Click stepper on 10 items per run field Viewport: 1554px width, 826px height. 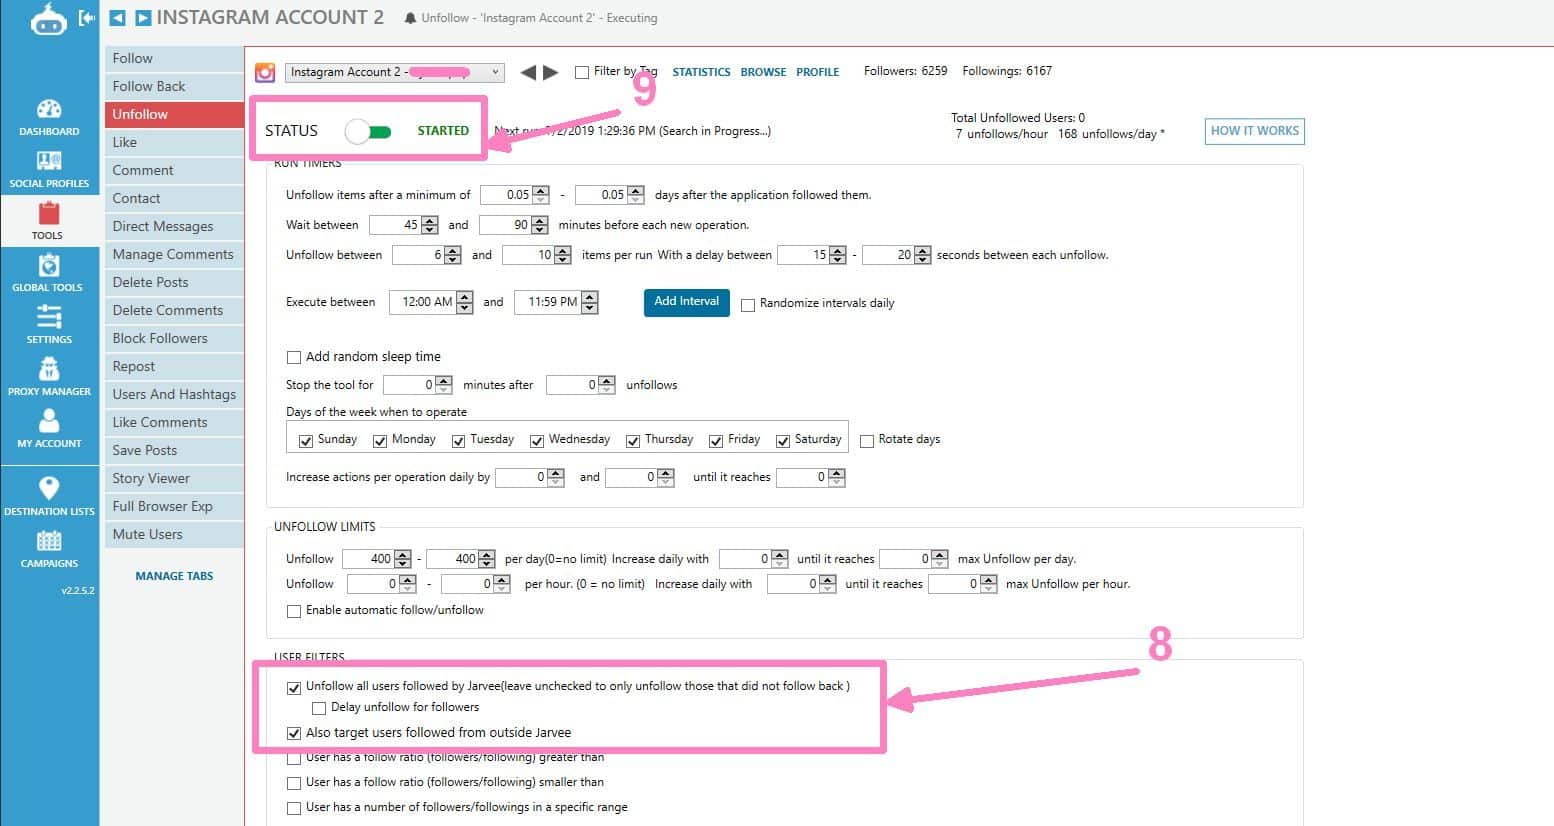click(563, 255)
